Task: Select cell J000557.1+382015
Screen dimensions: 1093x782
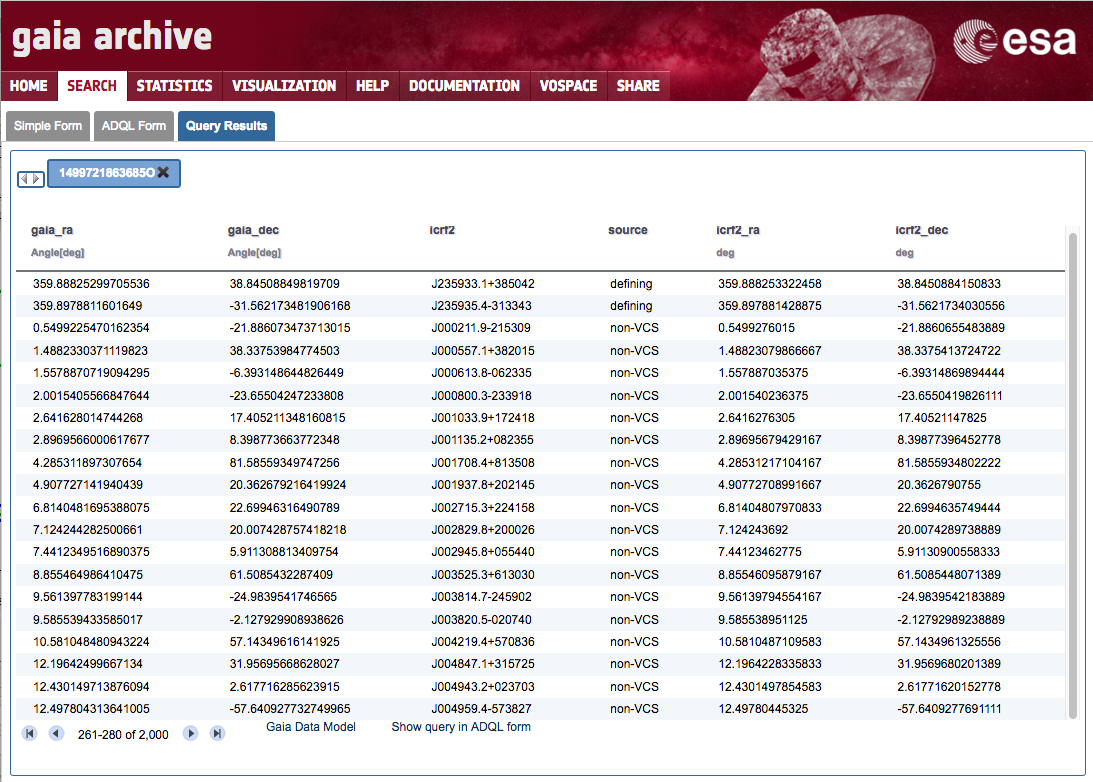Action: (x=483, y=351)
